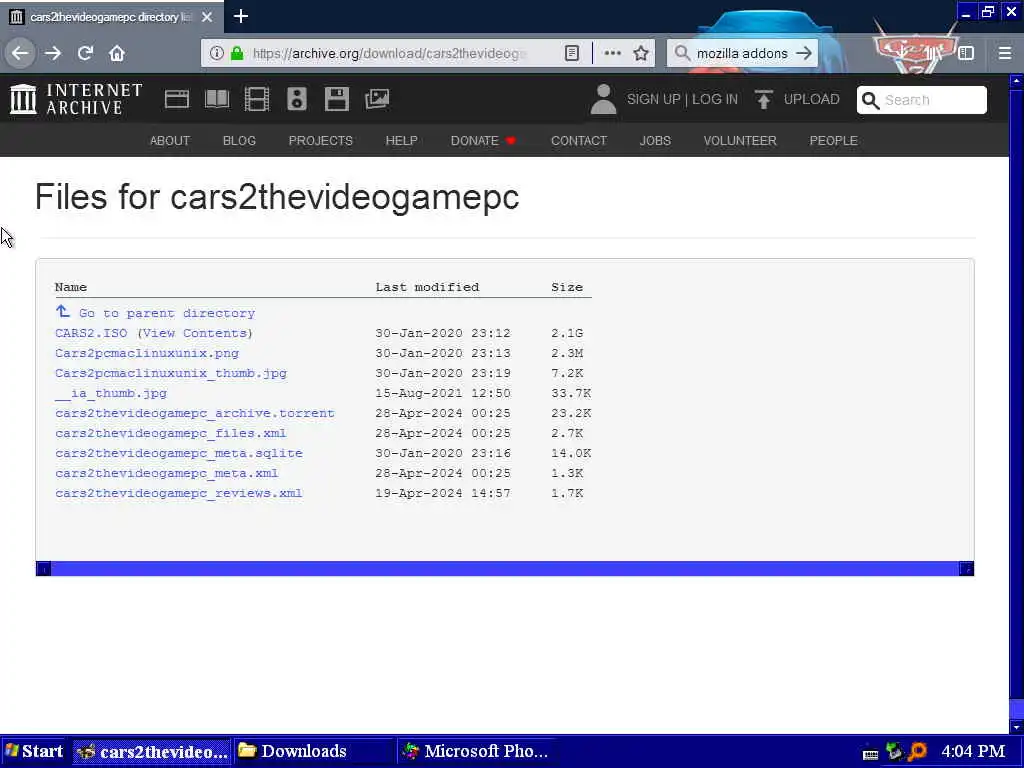Open __ia_thumb.jpg file link
1024x768 pixels.
pyautogui.click(x=111, y=393)
